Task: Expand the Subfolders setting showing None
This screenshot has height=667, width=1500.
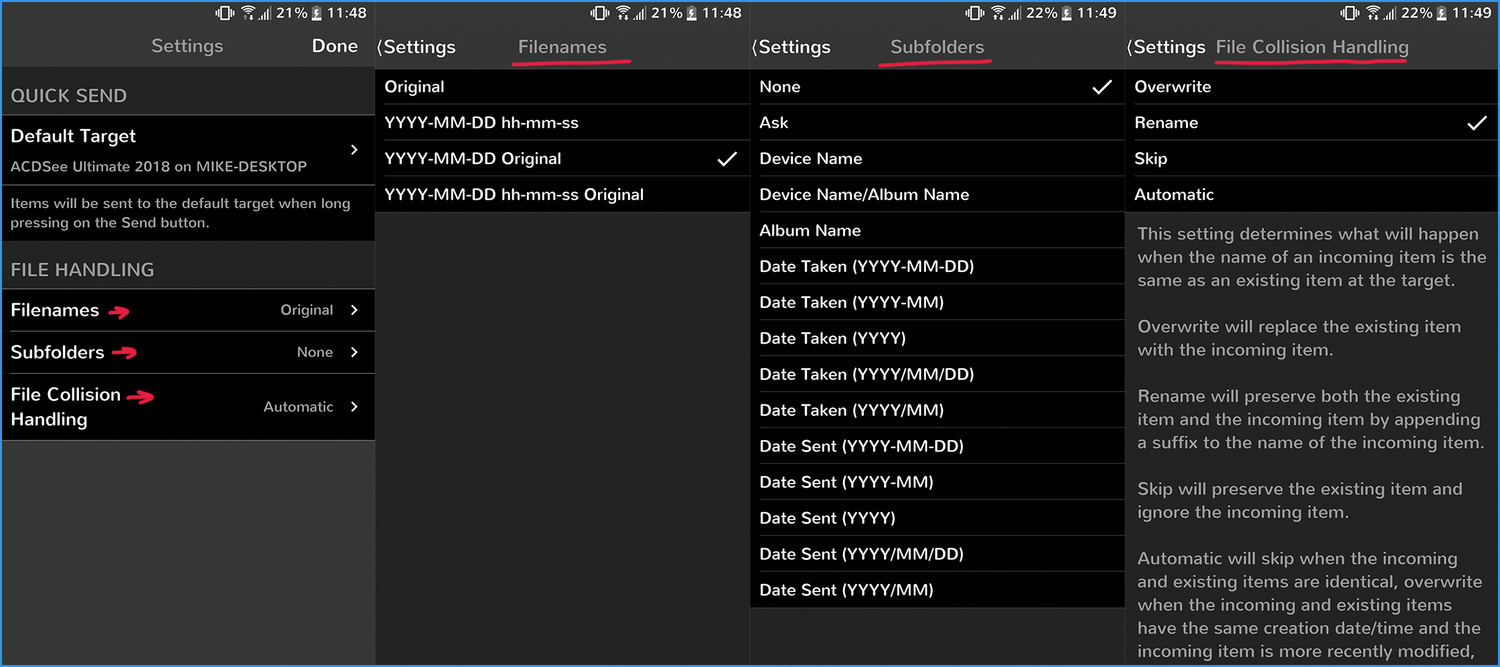Action: (x=188, y=352)
